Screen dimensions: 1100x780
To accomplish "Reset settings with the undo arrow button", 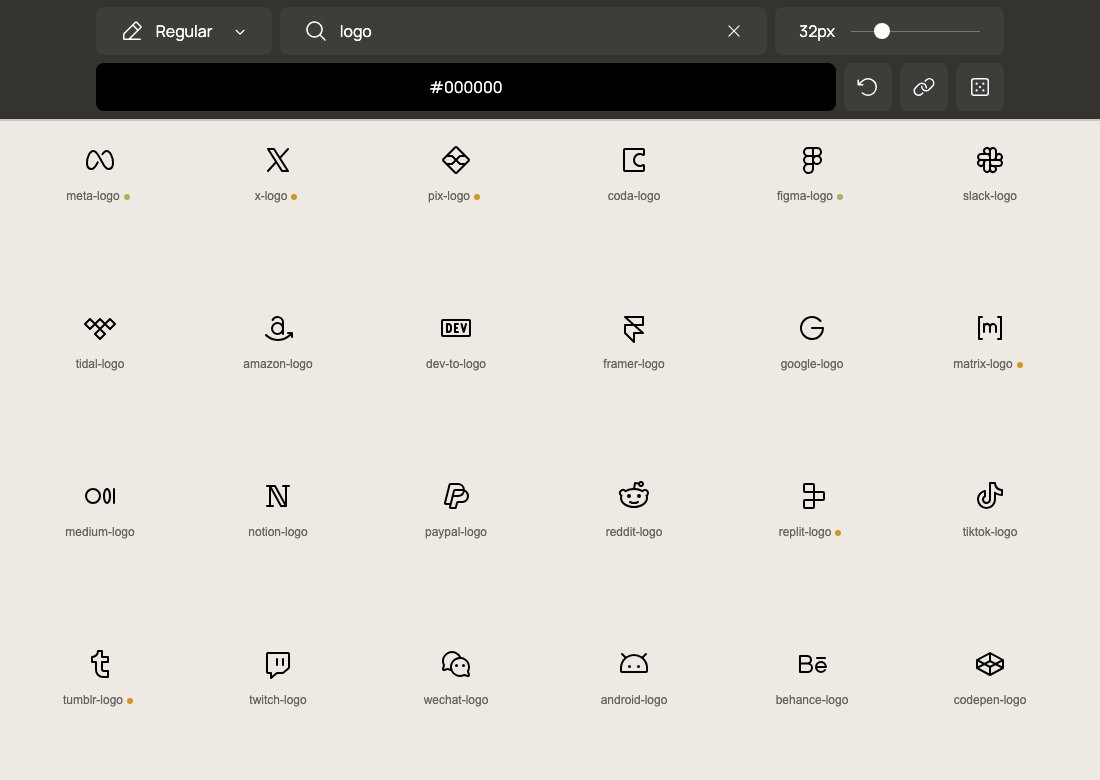I will coord(868,87).
